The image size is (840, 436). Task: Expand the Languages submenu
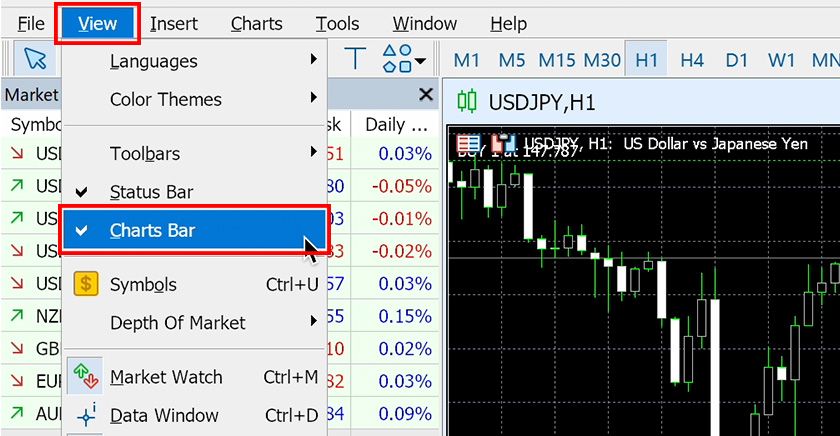pos(153,62)
